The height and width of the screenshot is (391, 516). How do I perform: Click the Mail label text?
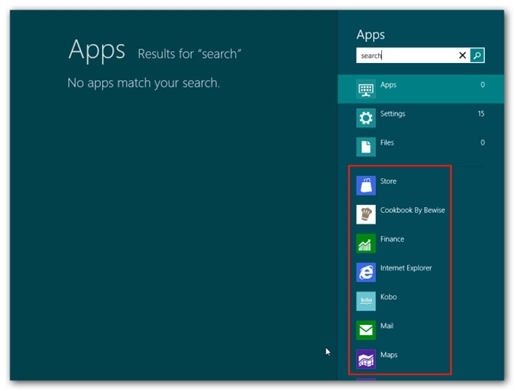pyautogui.click(x=387, y=326)
